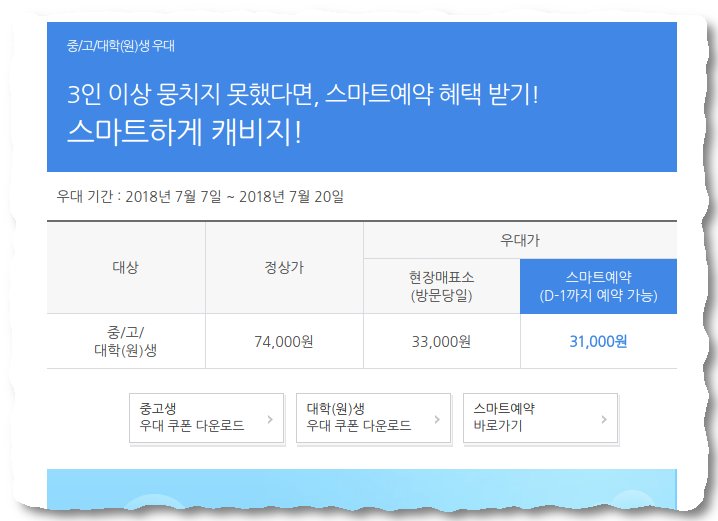The height and width of the screenshot is (521, 718).
Task: Click the 우대가 column header
Action: point(520,240)
